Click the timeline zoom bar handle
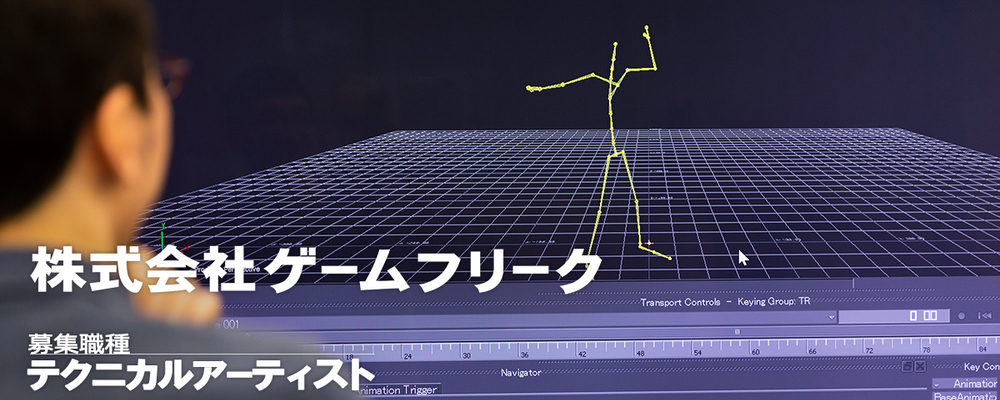The width and height of the screenshot is (1000, 400). click(737, 332)
